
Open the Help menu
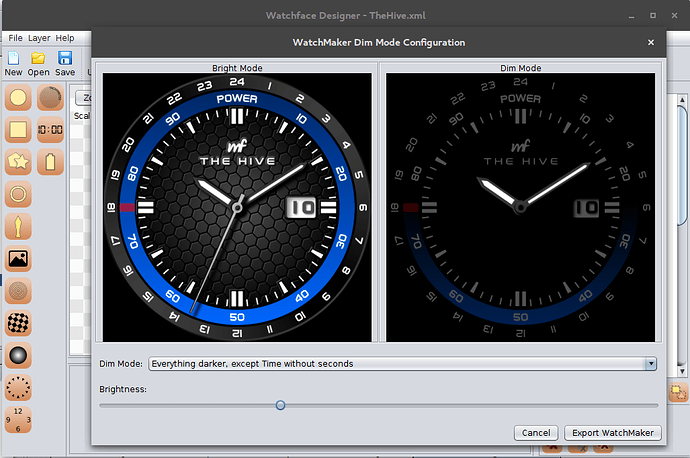(65, 38)
